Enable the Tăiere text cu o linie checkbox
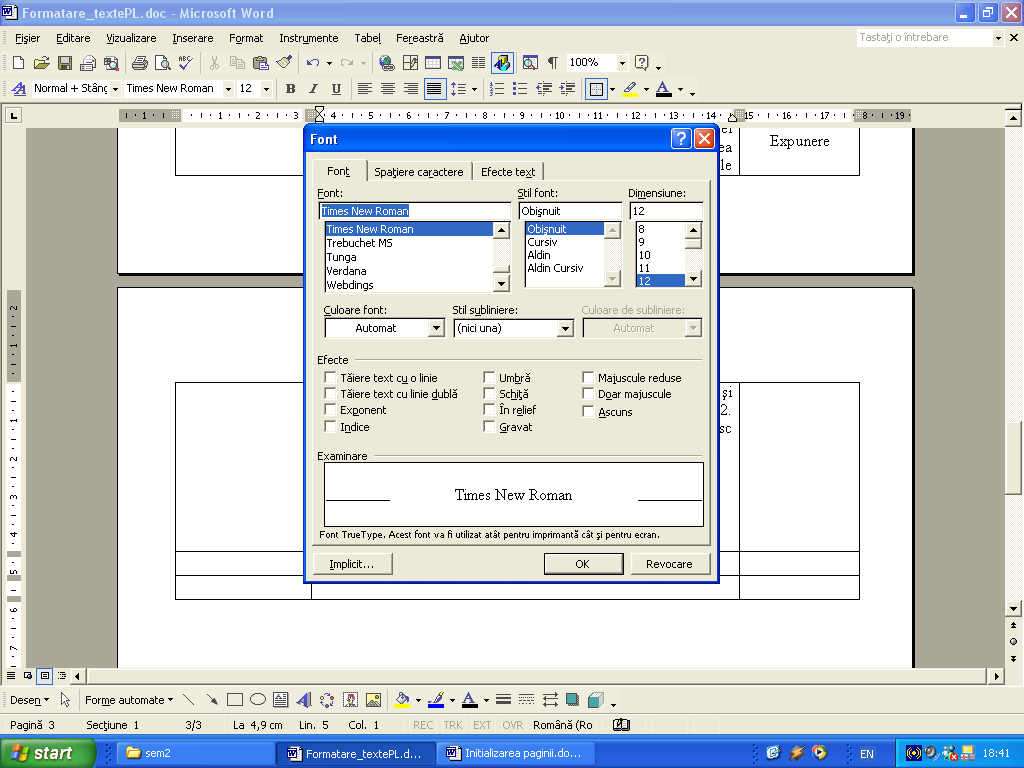Image resolution: width=1024 pixels, height=768 pixels. point(330,377)
